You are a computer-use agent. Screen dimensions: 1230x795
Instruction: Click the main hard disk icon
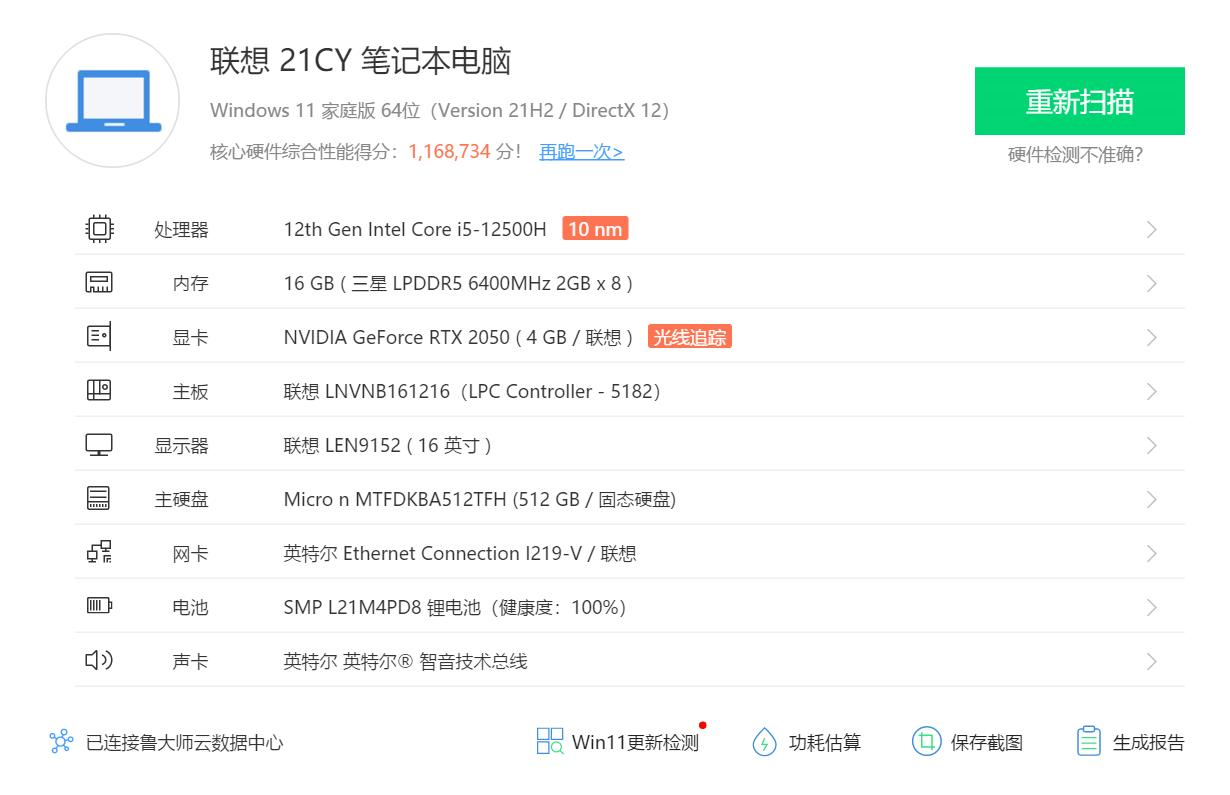tap(99, 499)
